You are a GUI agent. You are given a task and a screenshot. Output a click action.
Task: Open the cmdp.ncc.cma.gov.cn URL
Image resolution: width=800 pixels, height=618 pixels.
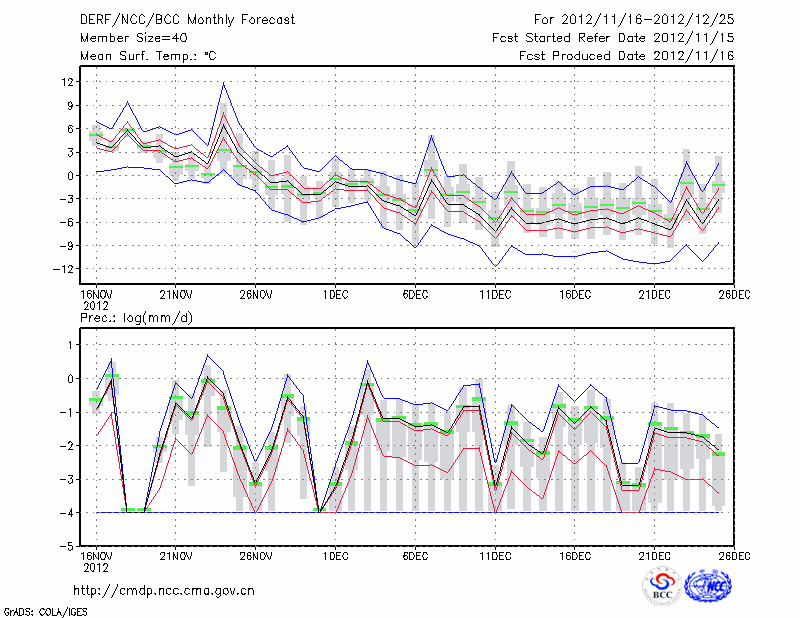tap(165, 591)
